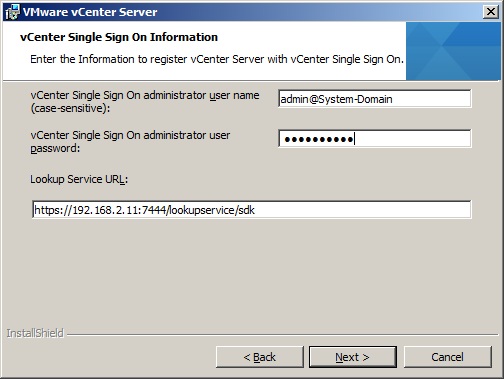Cancel the vCenter Server installation
The width and height of the screenshot is (504, 379).
pyautogui.click(x=447, y=357)
